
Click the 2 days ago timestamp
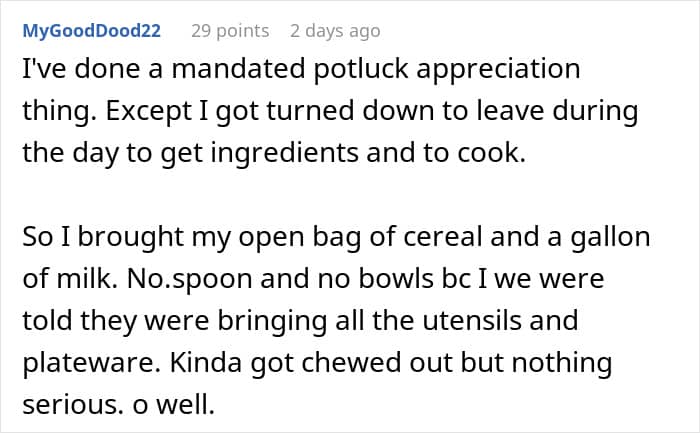click(x=335, y=31)
